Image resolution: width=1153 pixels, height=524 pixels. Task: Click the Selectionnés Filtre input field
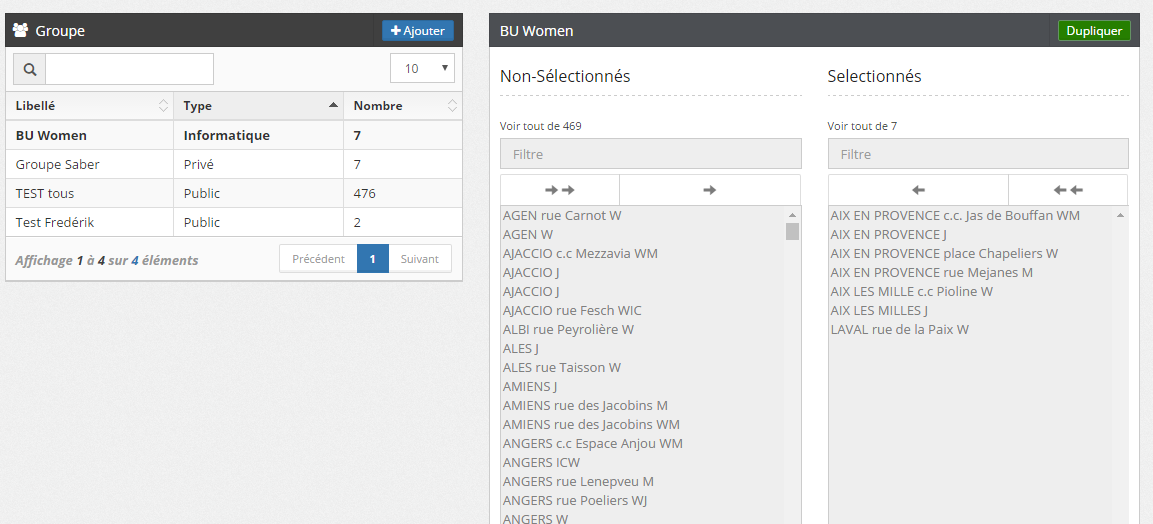pyautogui.click(x=978, y=154)
